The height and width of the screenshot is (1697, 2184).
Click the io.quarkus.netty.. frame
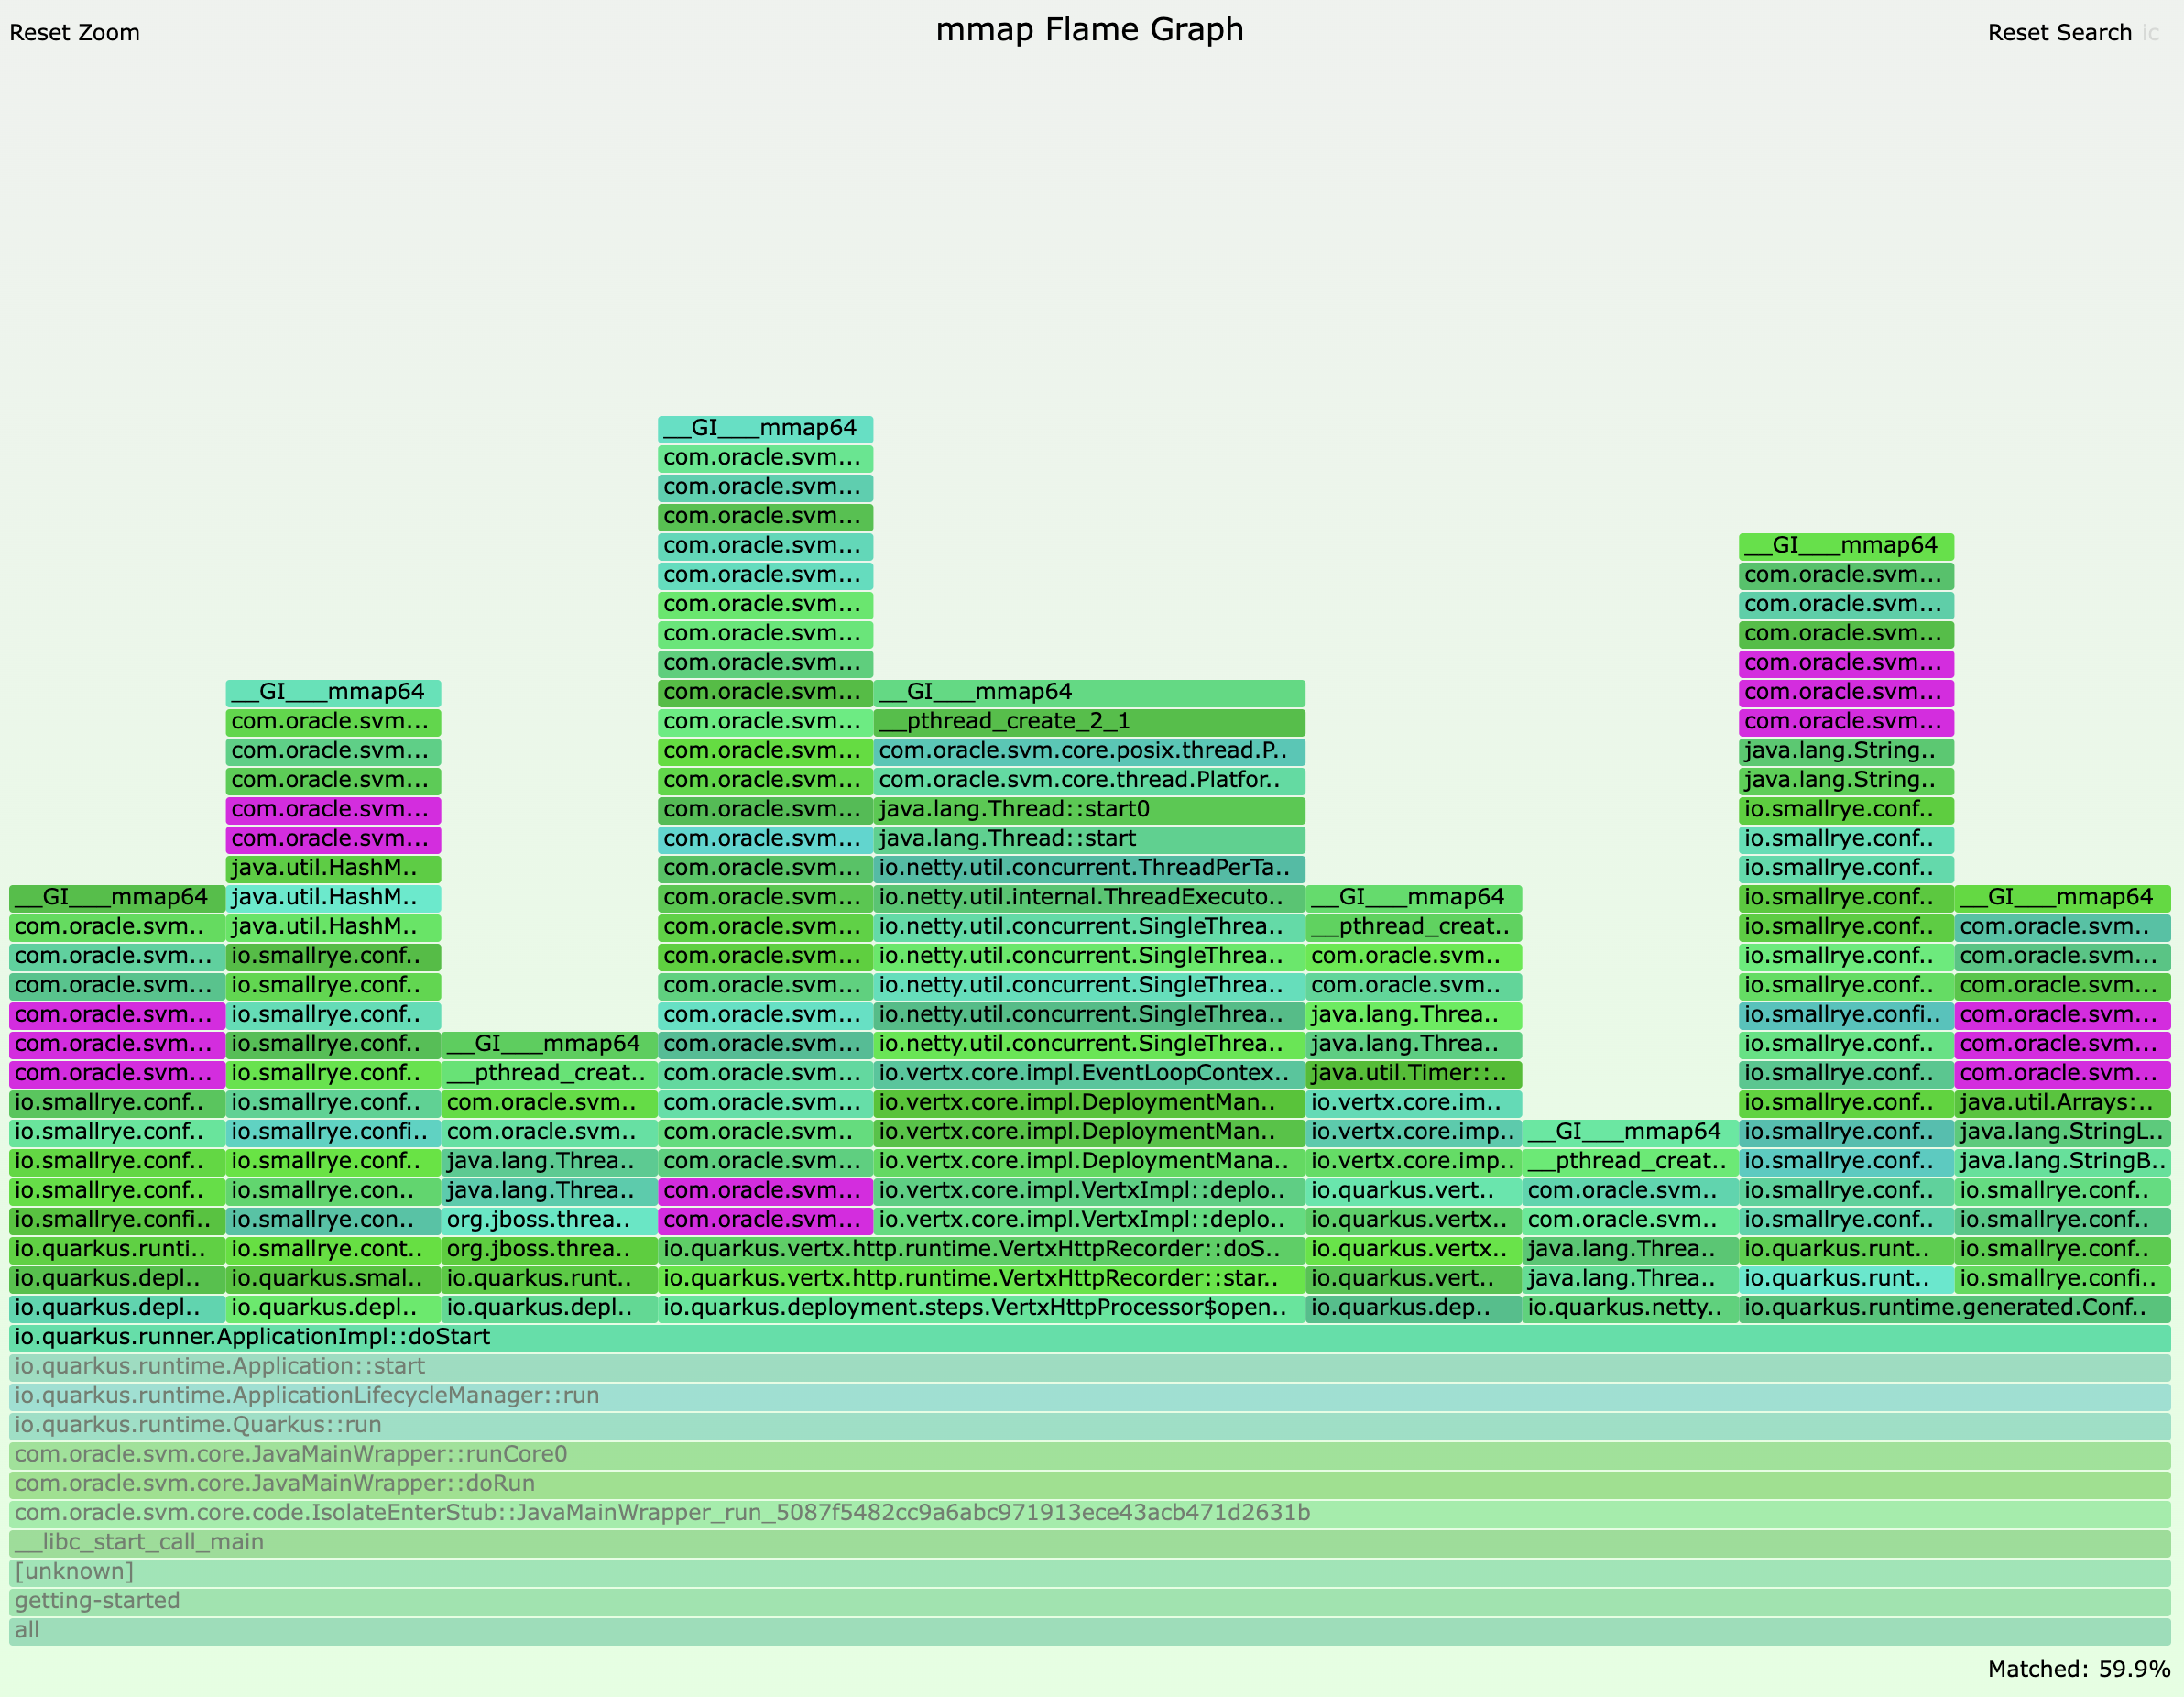click(x=1630, y=1308)
